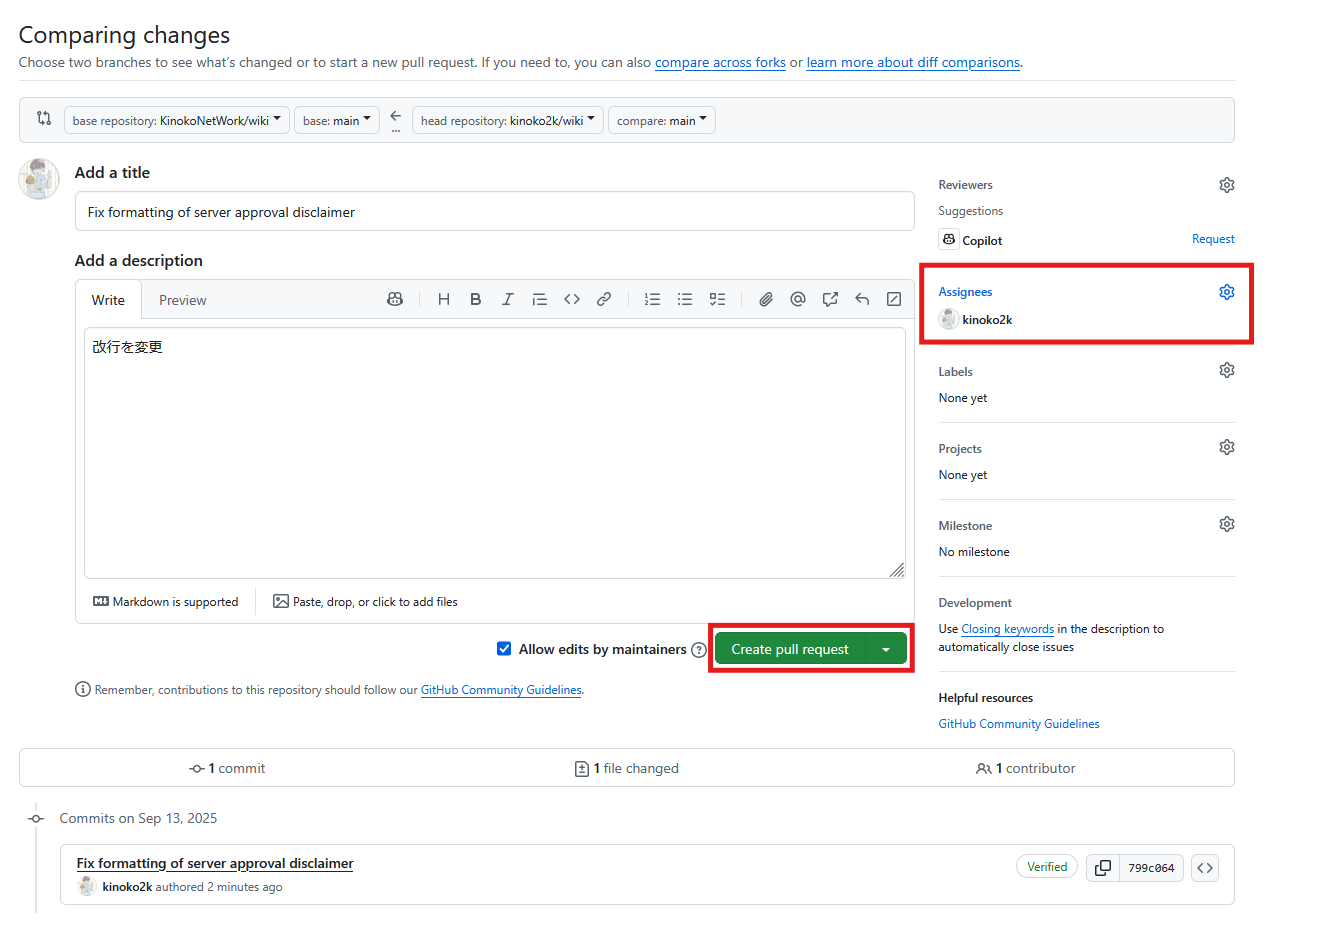The height and width of the screenshot is (928, 1330).
Task: Click the Heading formatting icon
Action: click(444, 299)
